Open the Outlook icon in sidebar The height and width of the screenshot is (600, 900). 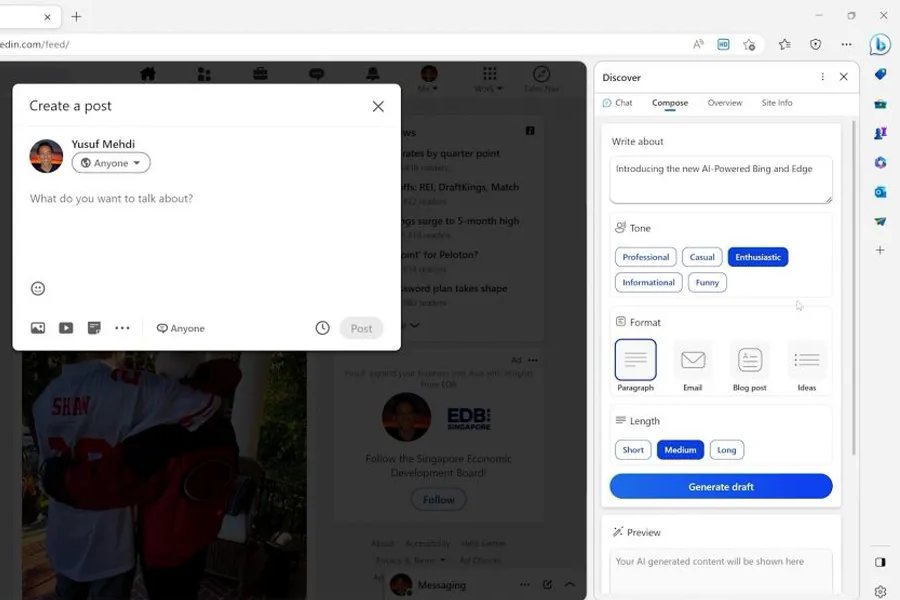tap(880, 192)
